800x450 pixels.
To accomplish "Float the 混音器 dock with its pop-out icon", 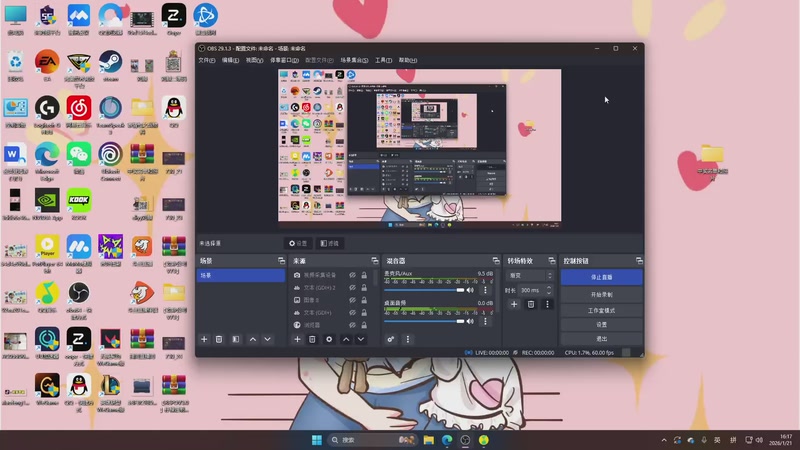I will [x=495, y=261].
